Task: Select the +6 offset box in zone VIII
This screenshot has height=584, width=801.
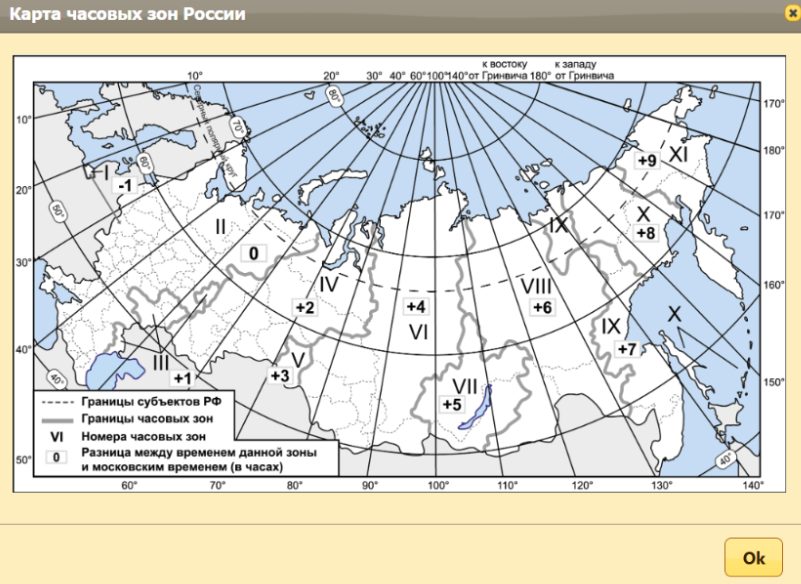Action: click(542, 307)
